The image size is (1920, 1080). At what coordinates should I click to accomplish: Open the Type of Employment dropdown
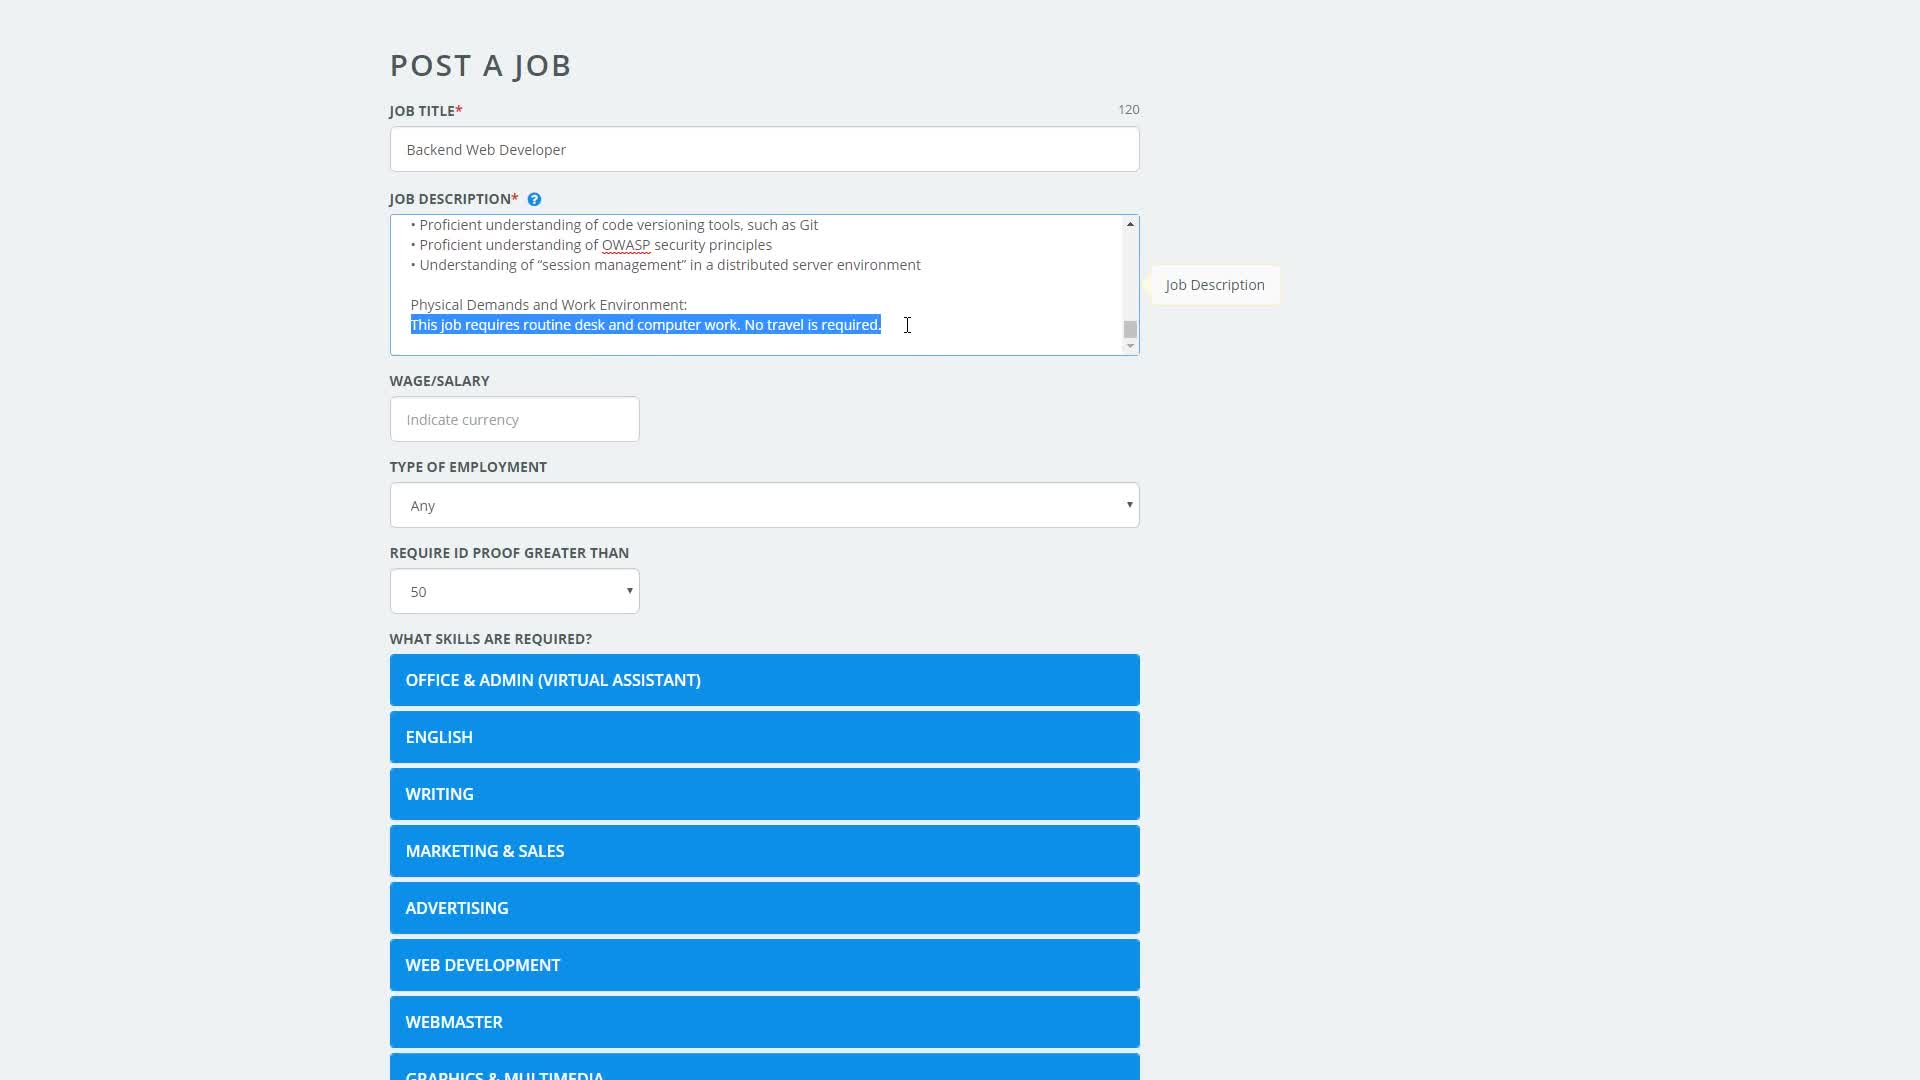764,505
